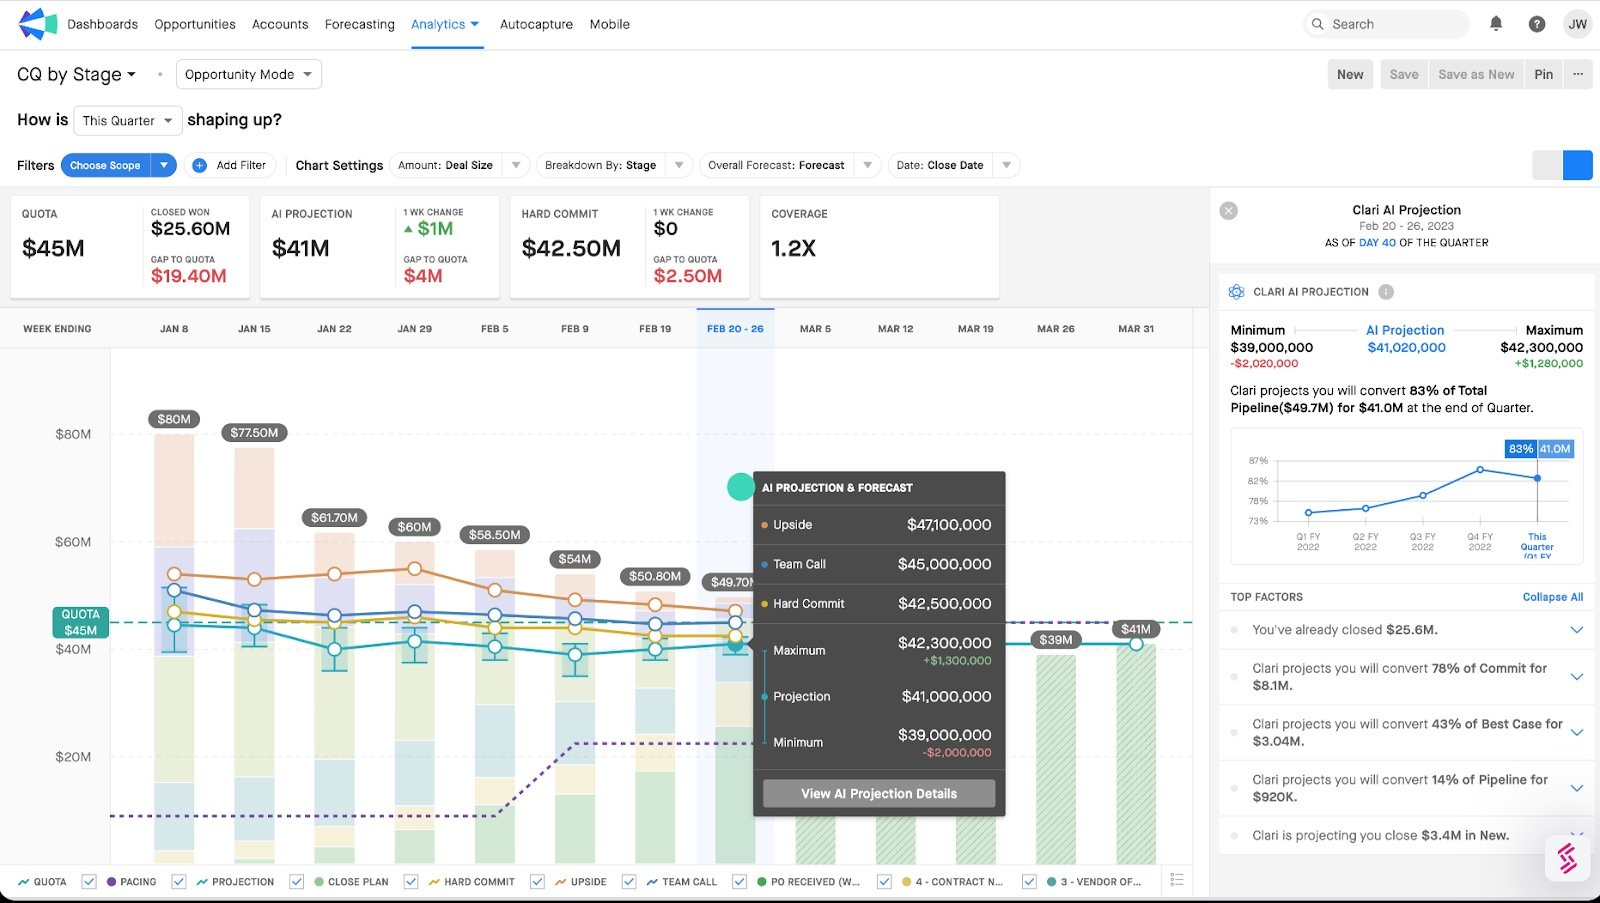Viewport: 1600px width, 903px height.
Task: Click the yellow 4 - CONTRACT legend dot
Action: [906, 882]
